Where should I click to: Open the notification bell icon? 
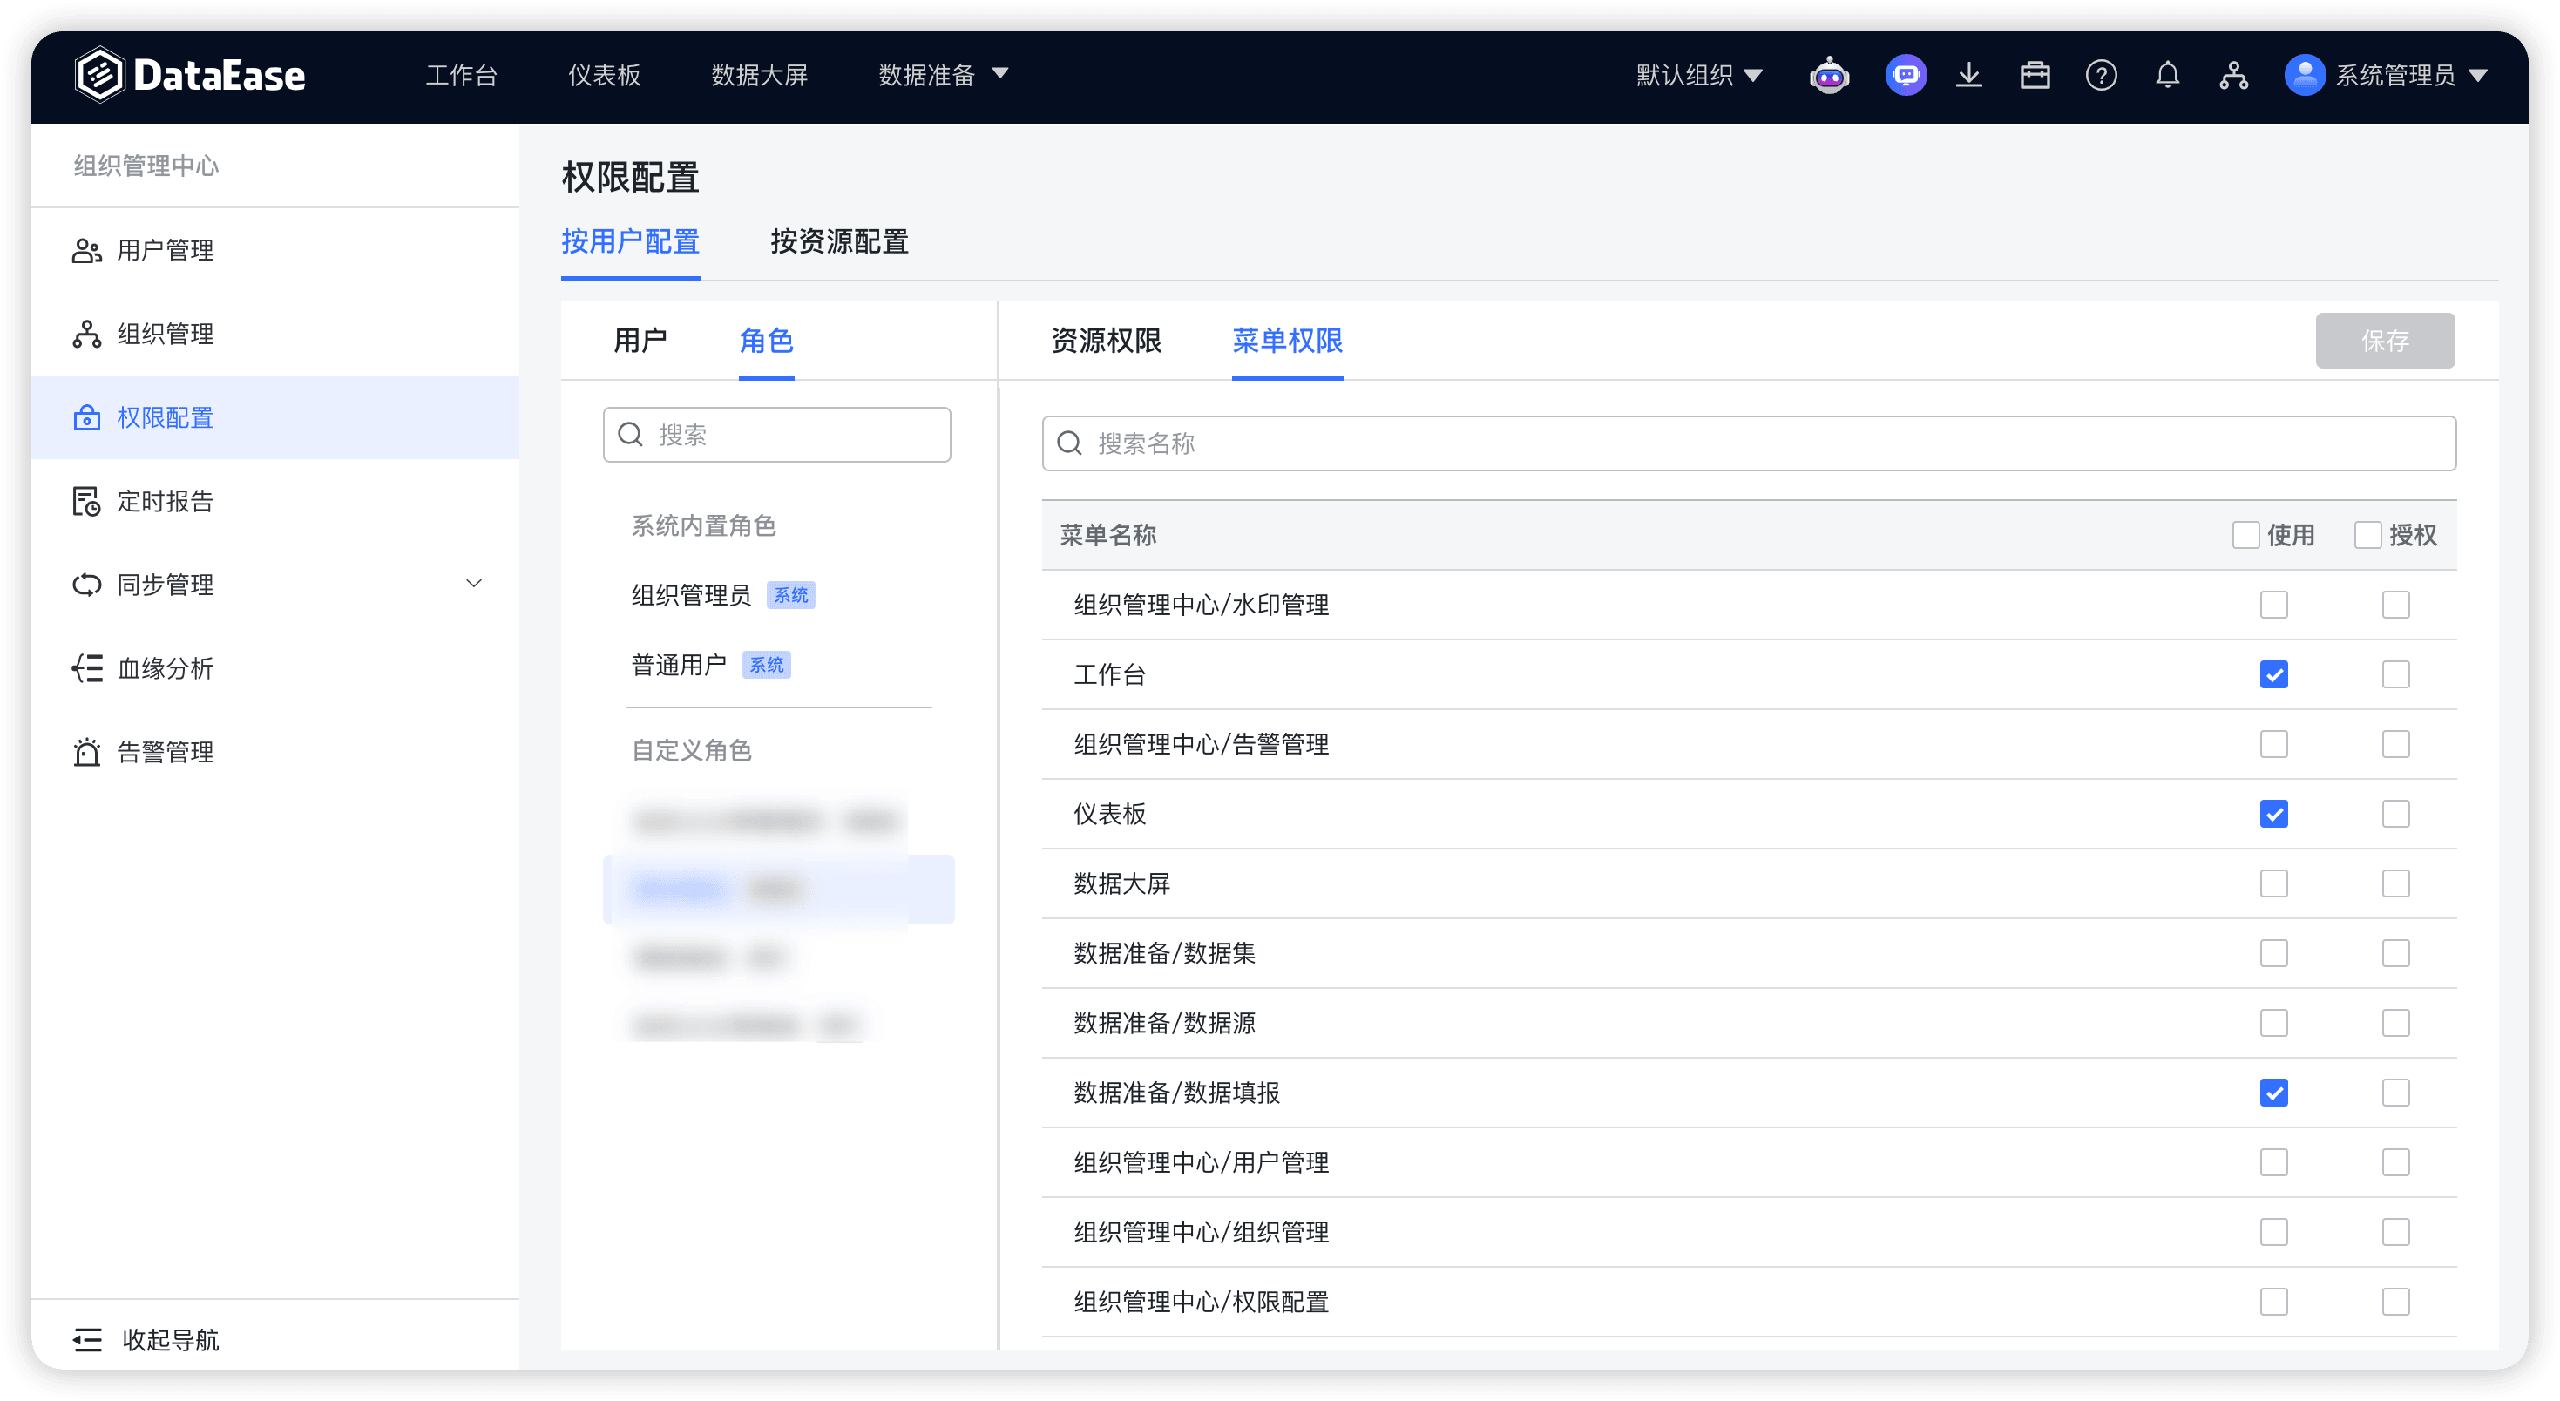click(x=2168, y=75)
